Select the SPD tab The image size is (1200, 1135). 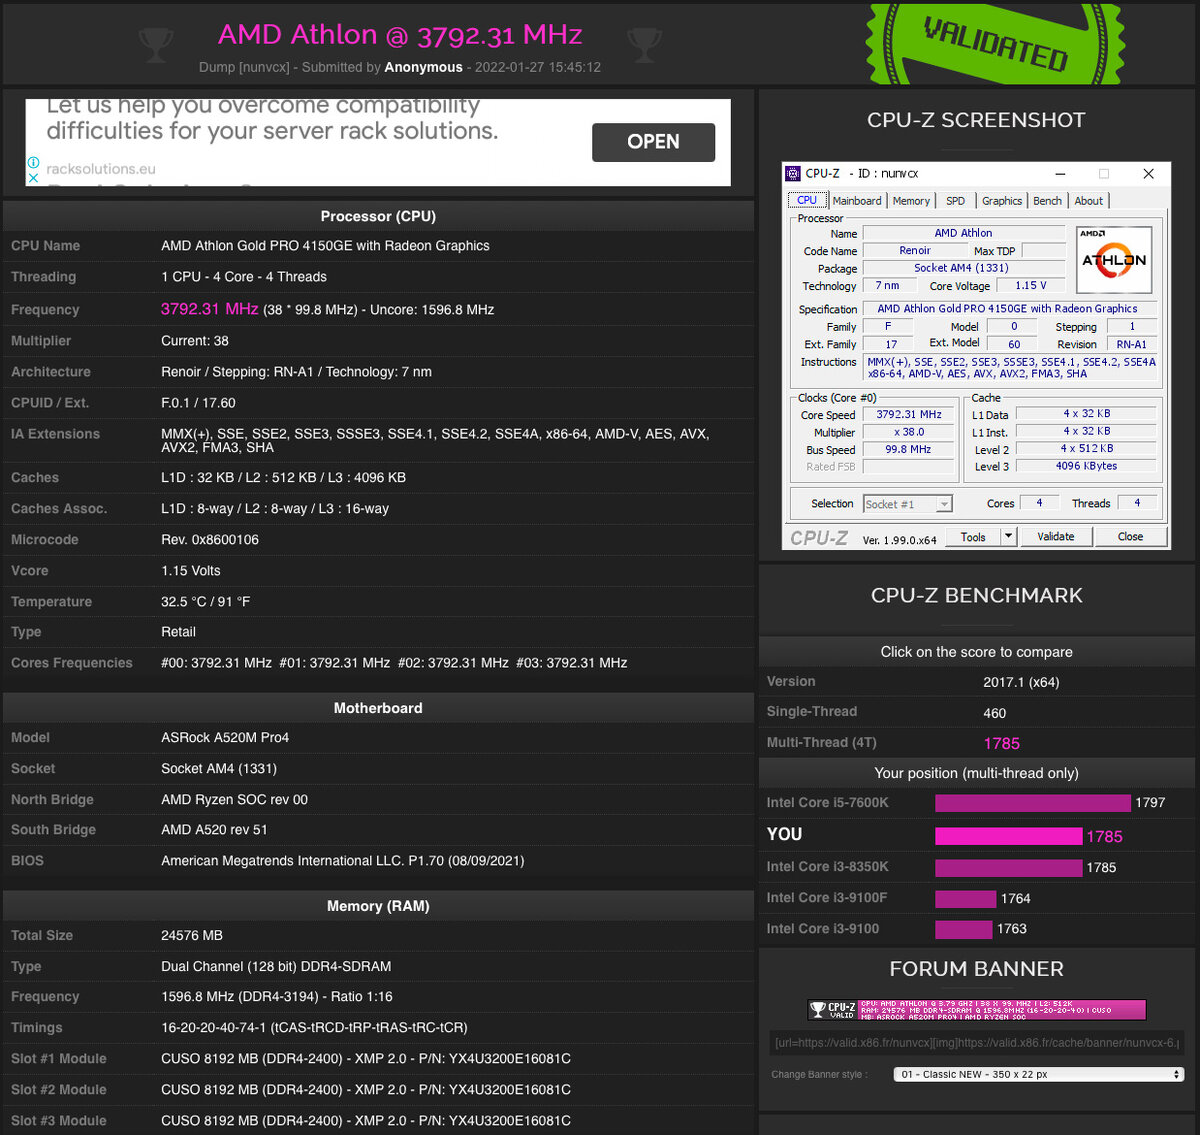pyautogui.click(x=956, y=201)
